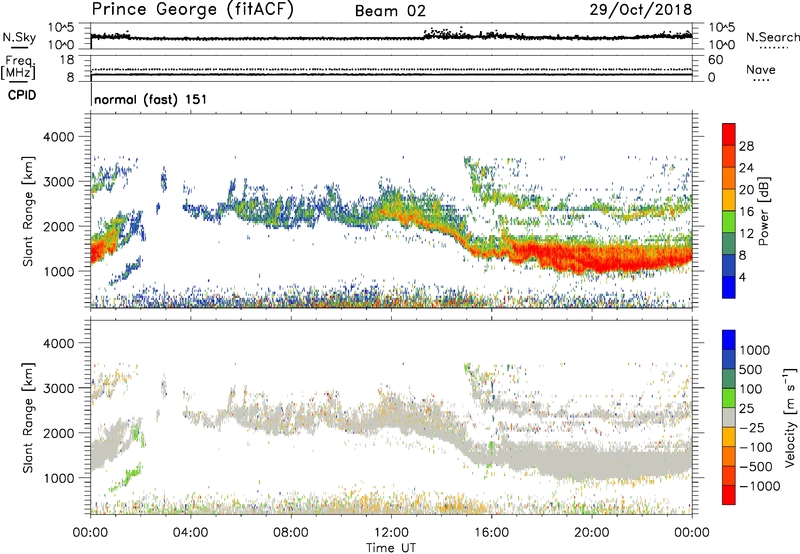Image resolution: width=800 pixels, height=554 pixels.
Task: Click the '60' Nave axis label
Action: point(716,60)
